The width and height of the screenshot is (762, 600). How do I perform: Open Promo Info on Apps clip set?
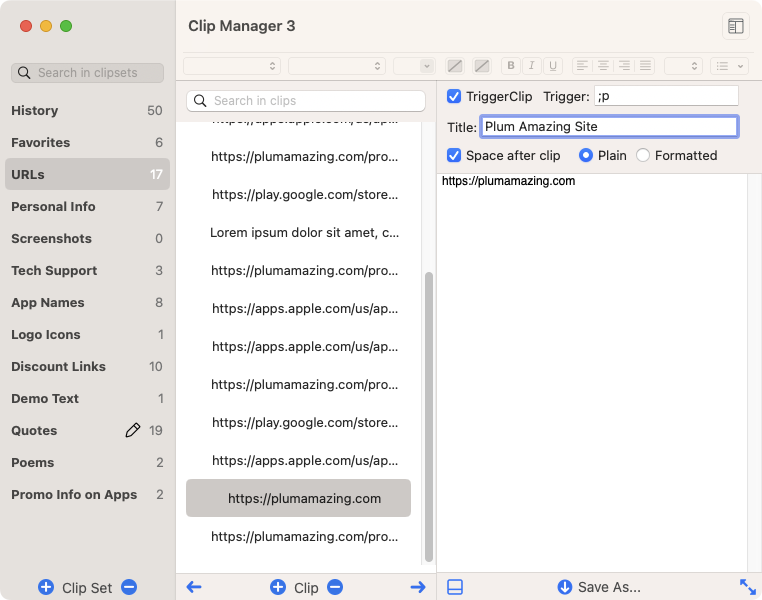pyautogui.click(x=87, y=494)
